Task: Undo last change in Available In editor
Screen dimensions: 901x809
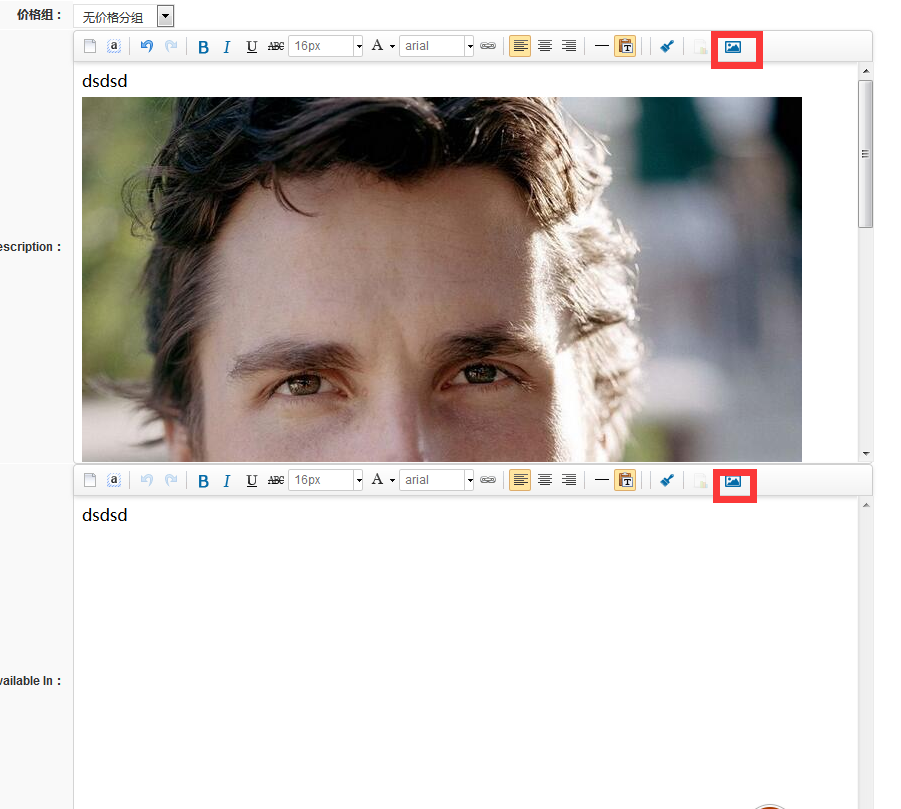Action: coord(147,480)
